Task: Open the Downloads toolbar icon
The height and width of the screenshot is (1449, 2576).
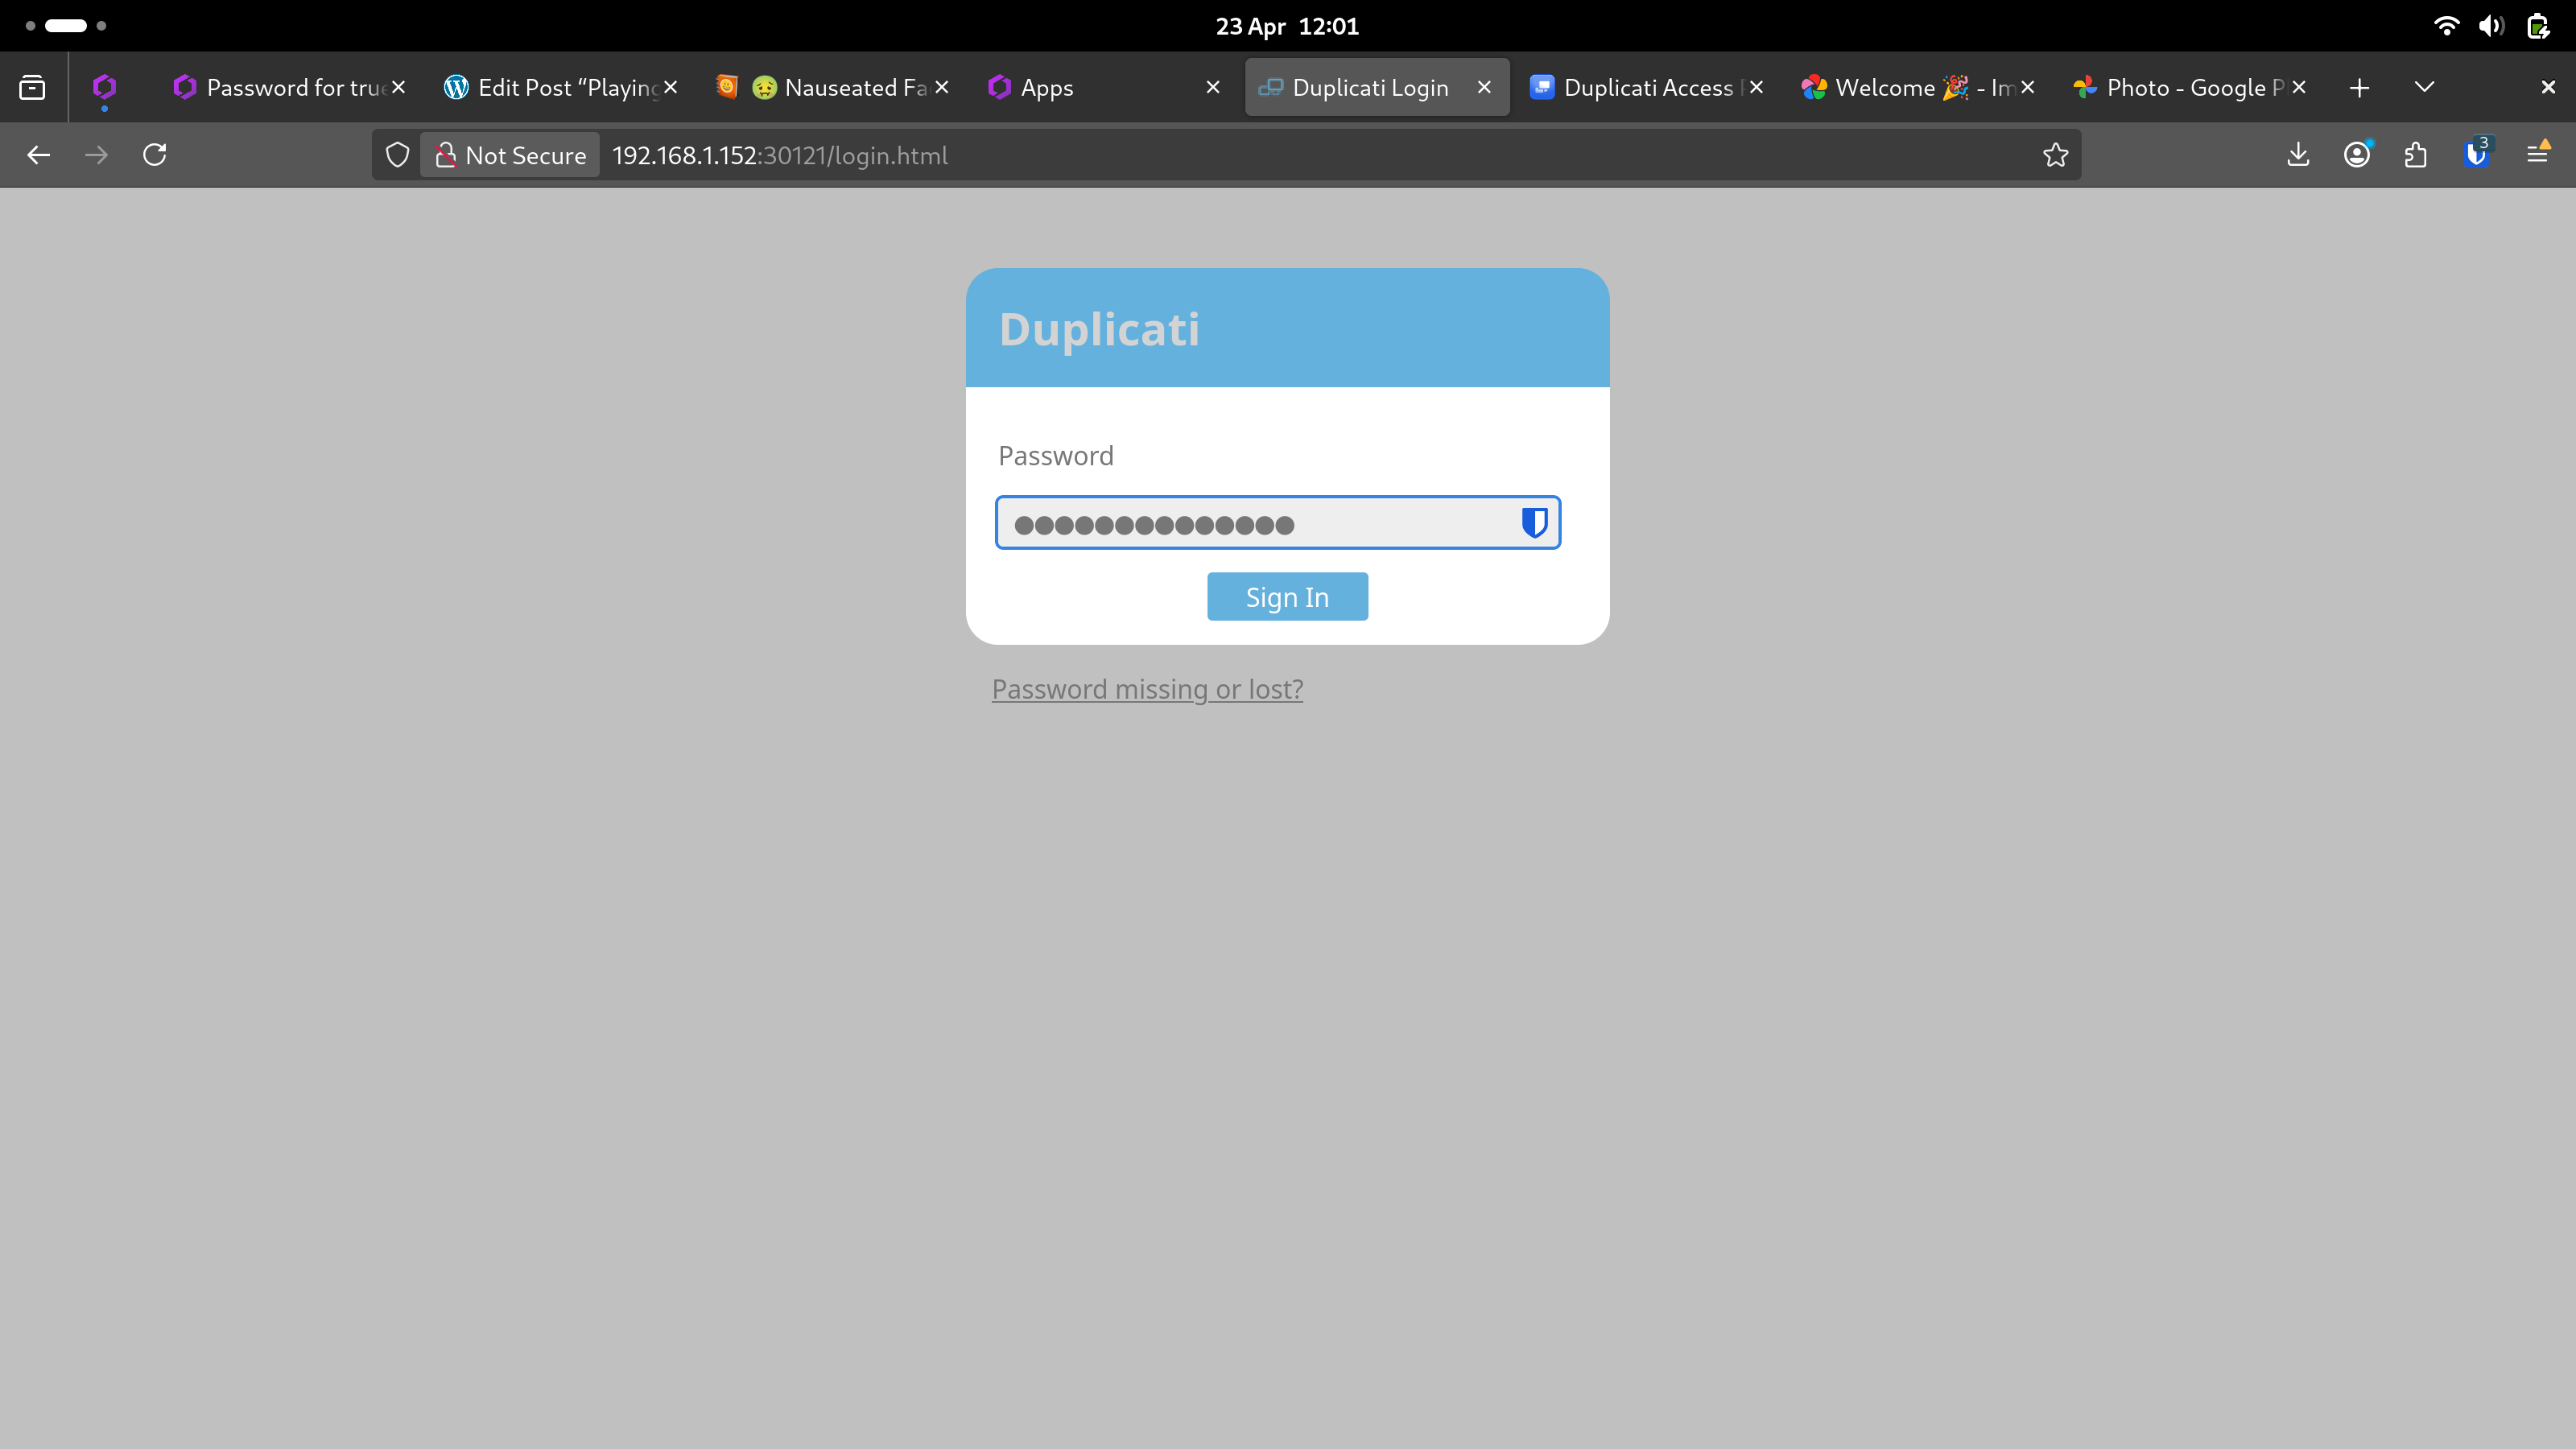Action: 2298,155
